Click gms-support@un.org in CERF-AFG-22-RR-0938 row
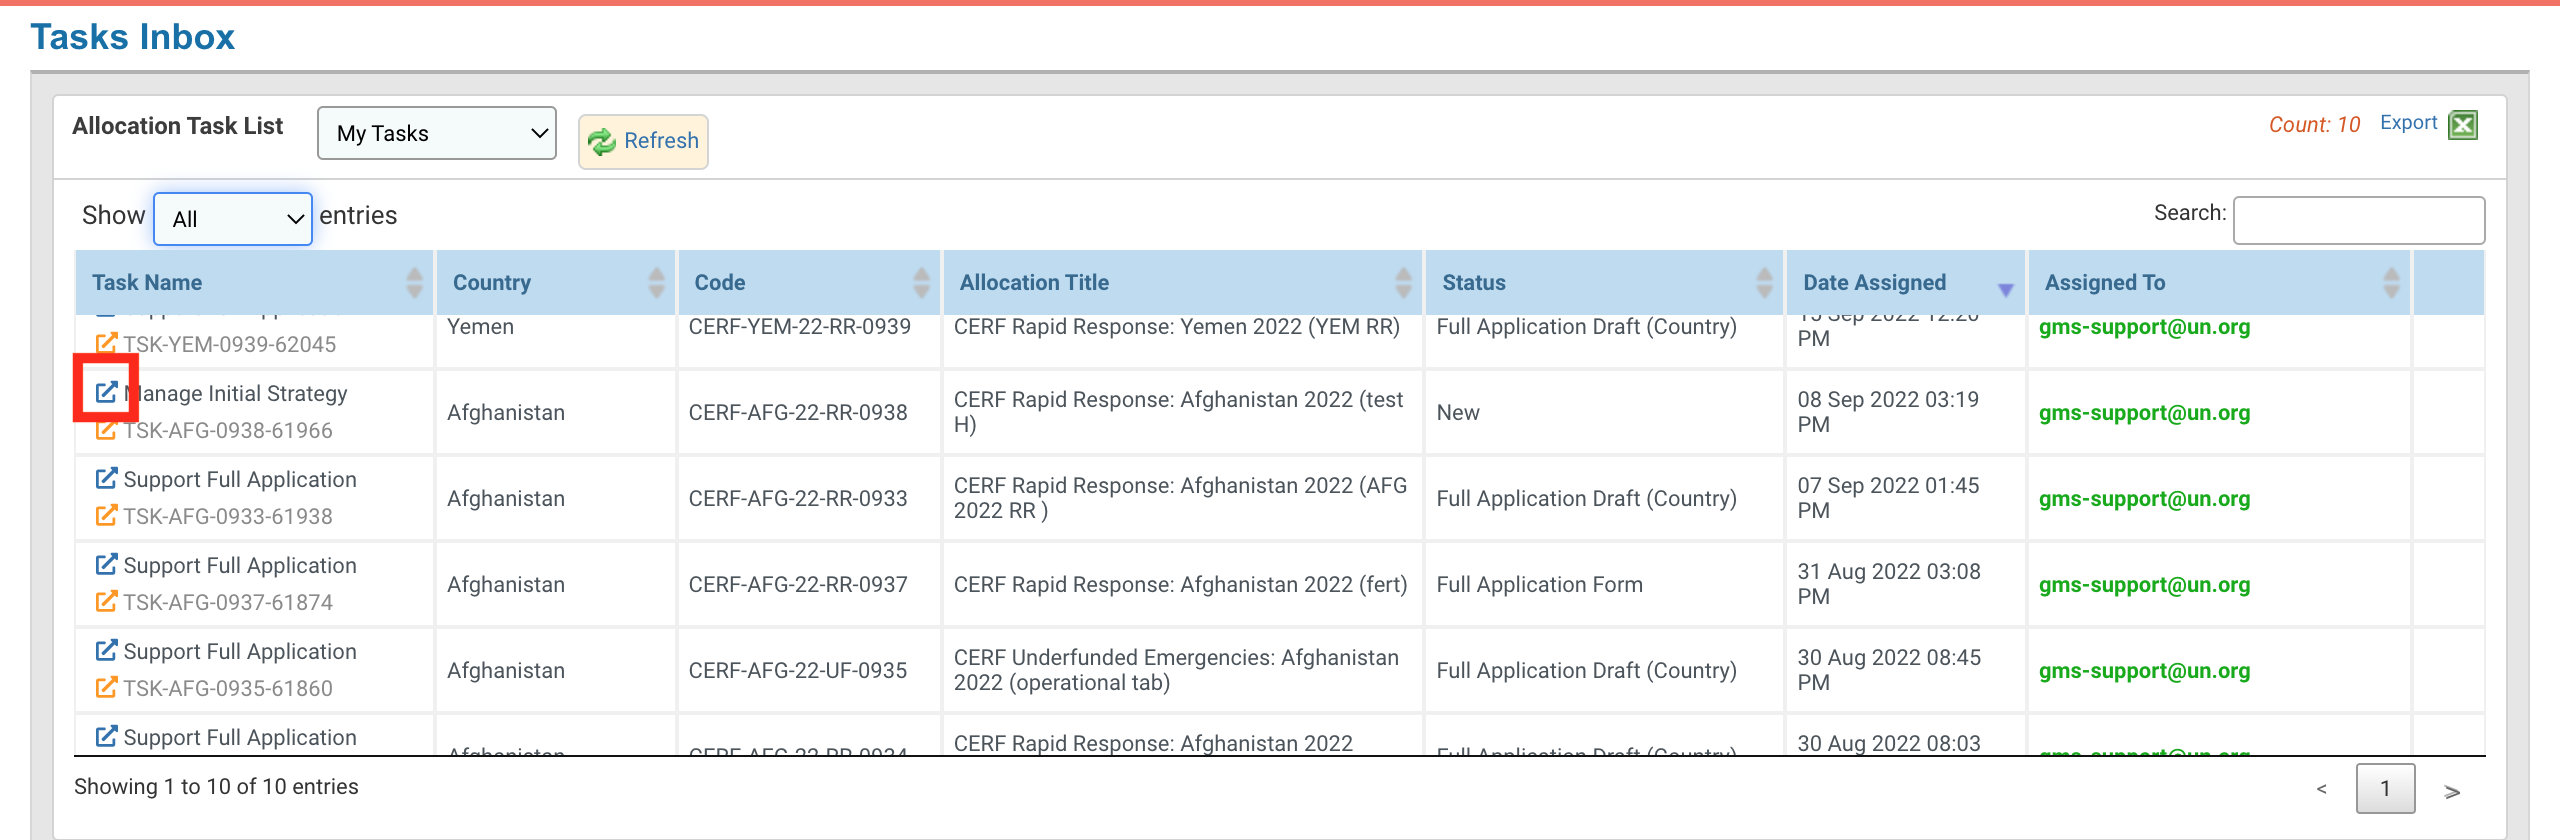The width and height of the screenshot is (2560, 840). 2144,413
